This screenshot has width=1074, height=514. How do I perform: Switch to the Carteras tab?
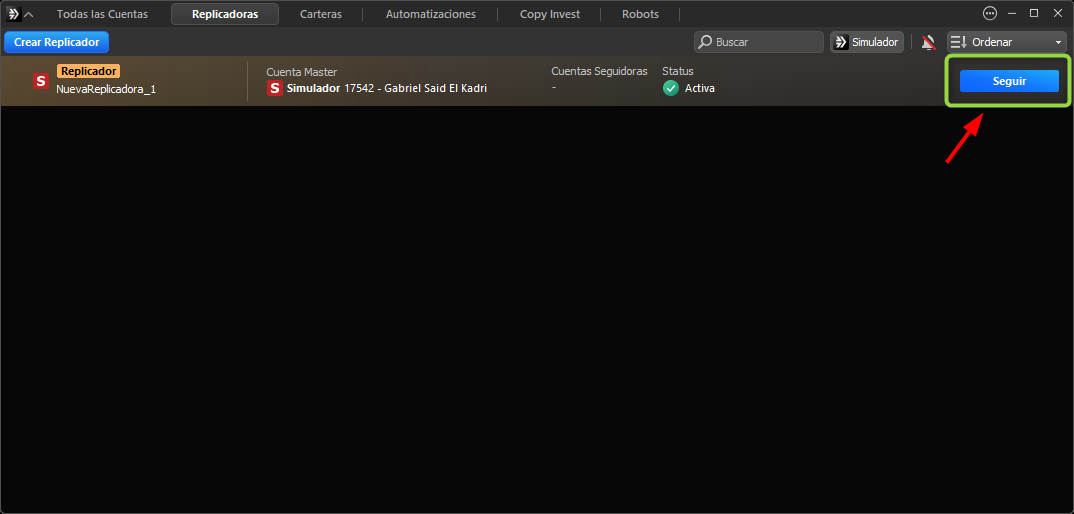(321, 14)
